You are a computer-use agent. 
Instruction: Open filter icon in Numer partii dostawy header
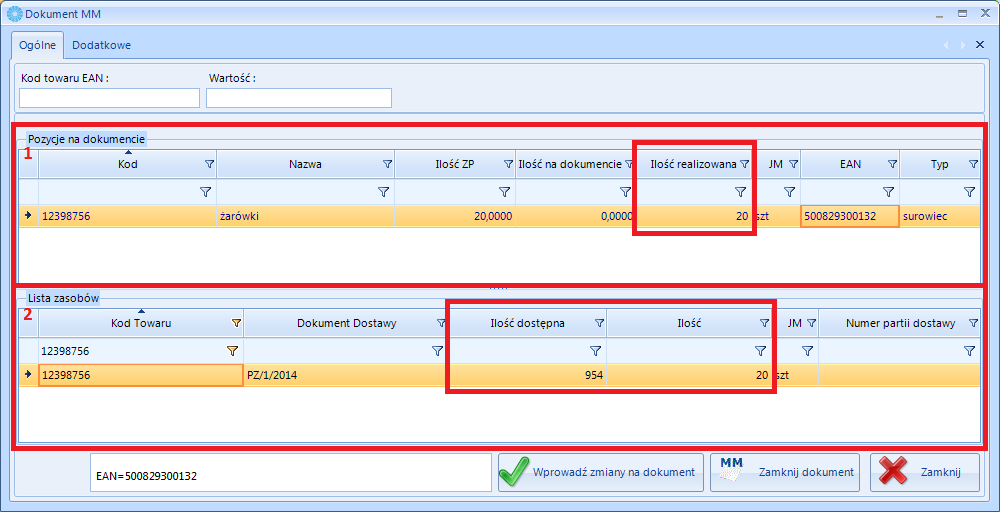(973, 323)
